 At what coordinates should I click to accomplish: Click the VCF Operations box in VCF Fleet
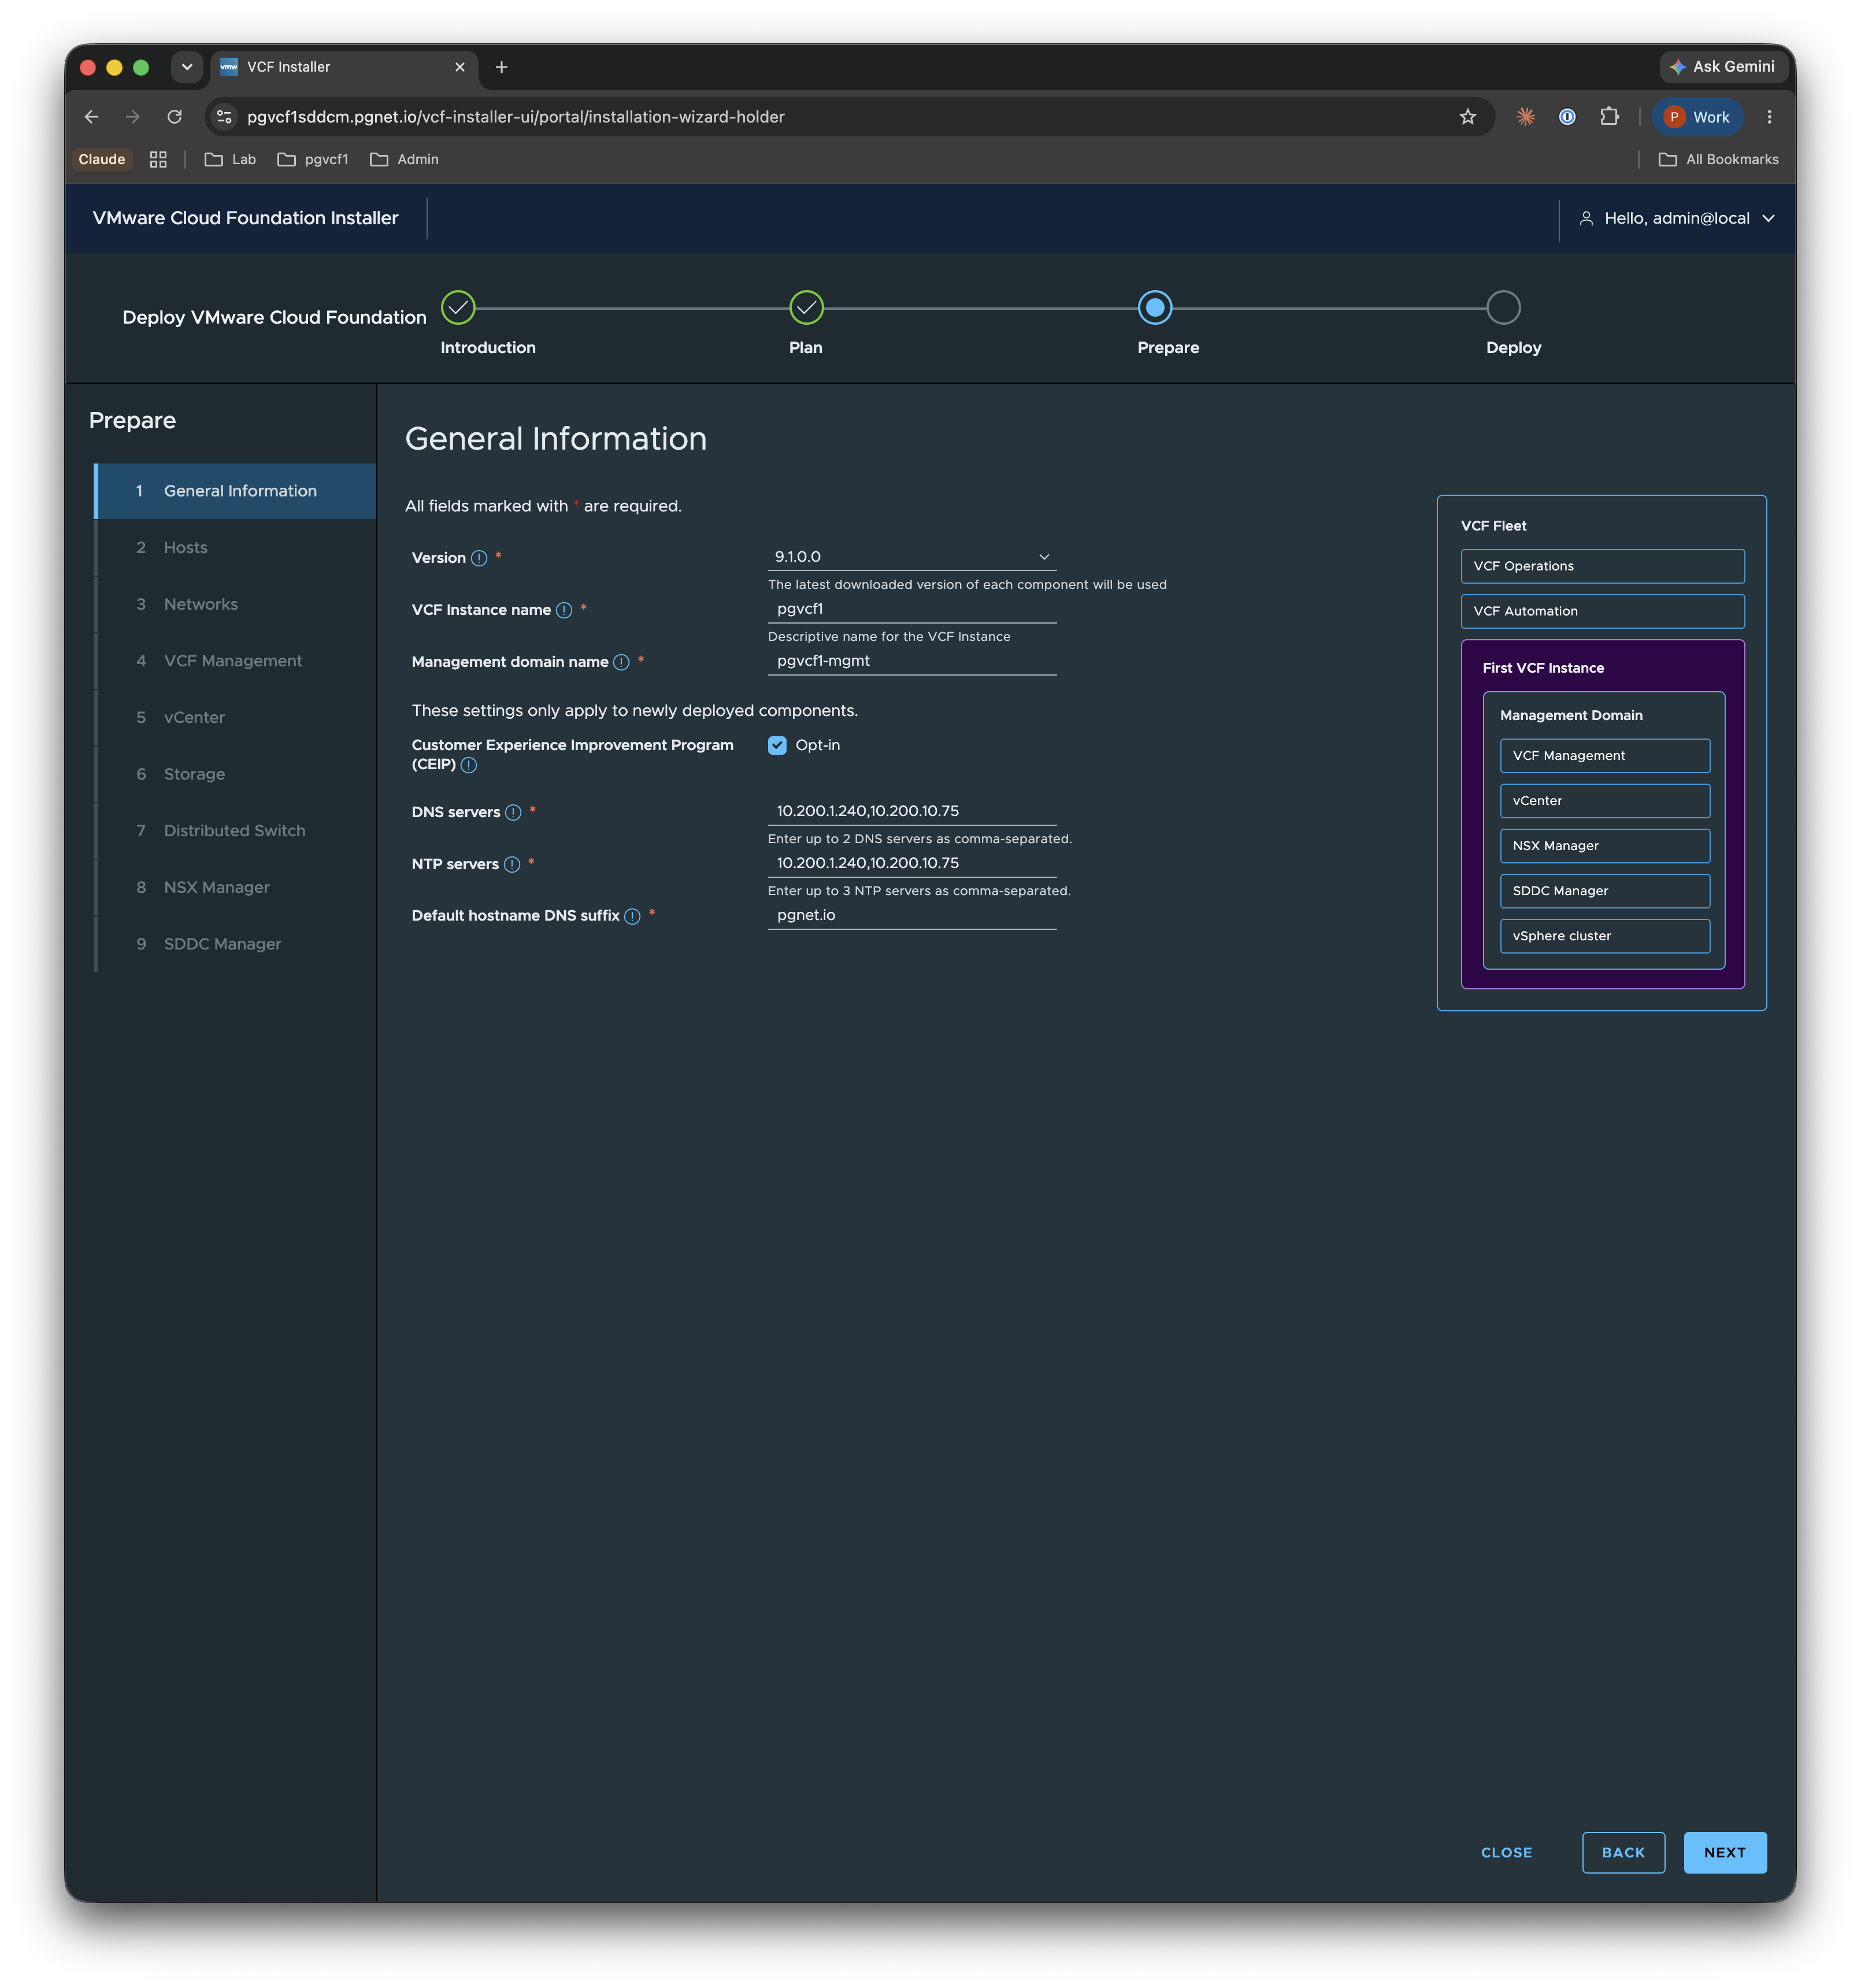pos(1602,566)
